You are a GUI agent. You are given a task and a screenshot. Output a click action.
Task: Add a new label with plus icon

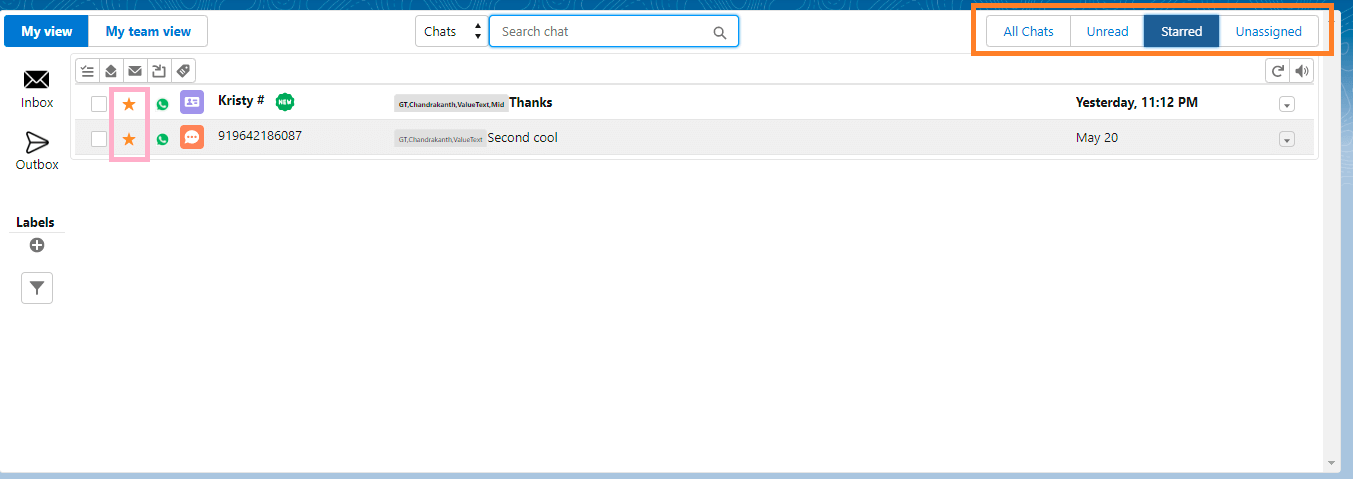coord(37,245)
